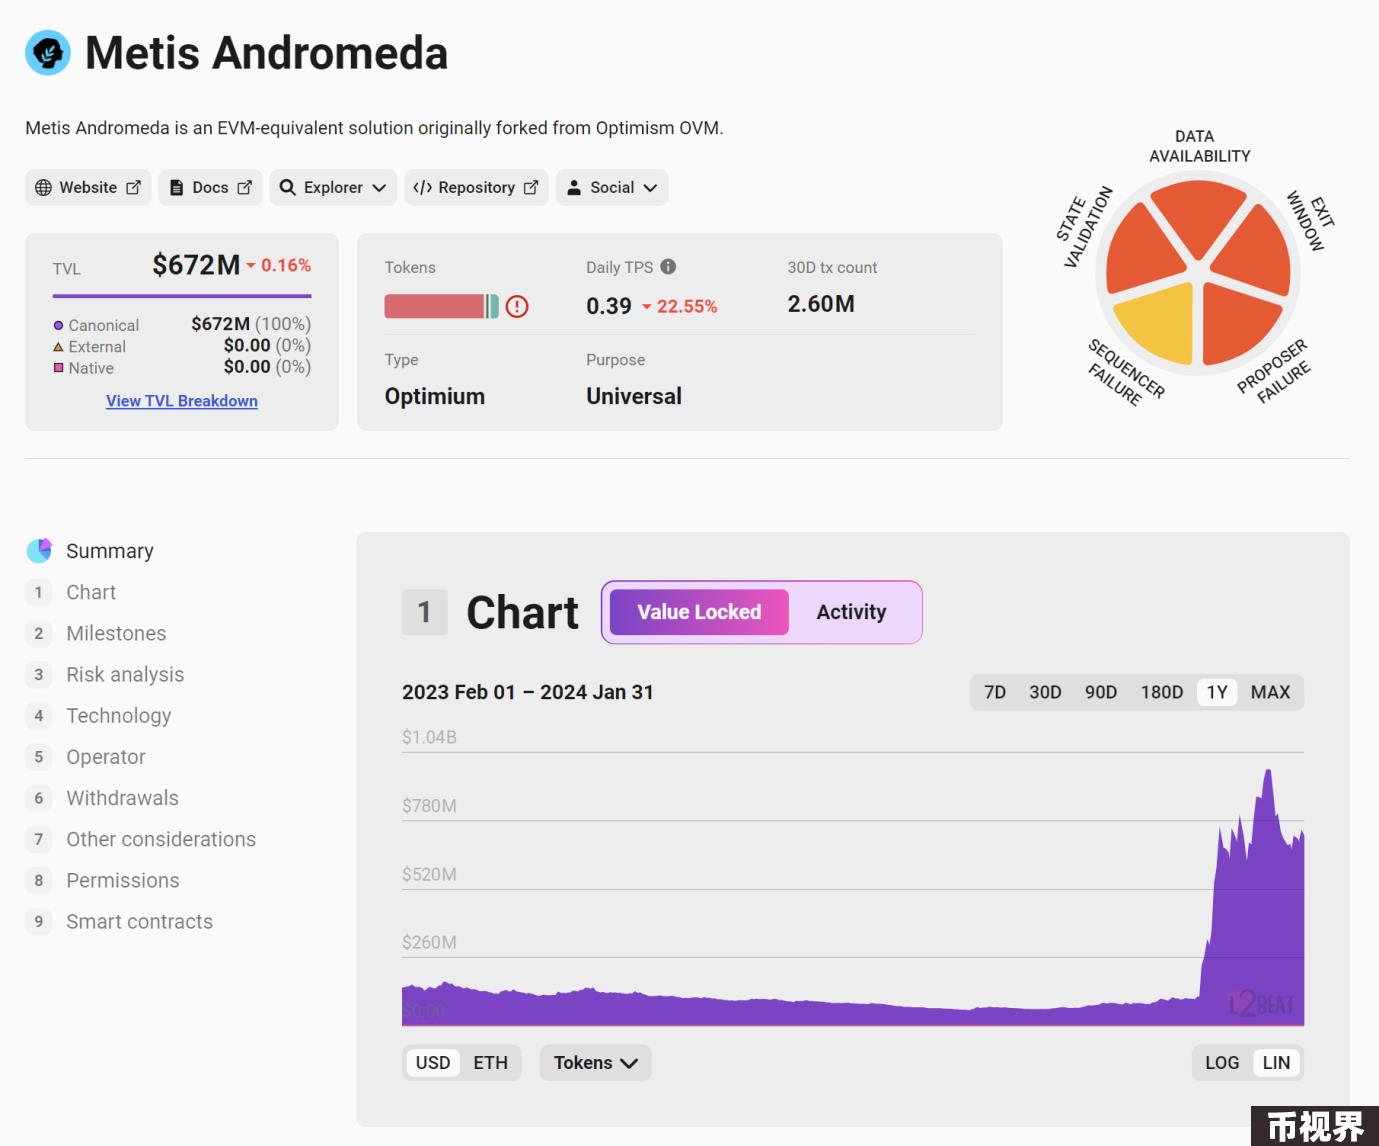
Task: Click the external-link icon beside Repository
Action: 531,187
